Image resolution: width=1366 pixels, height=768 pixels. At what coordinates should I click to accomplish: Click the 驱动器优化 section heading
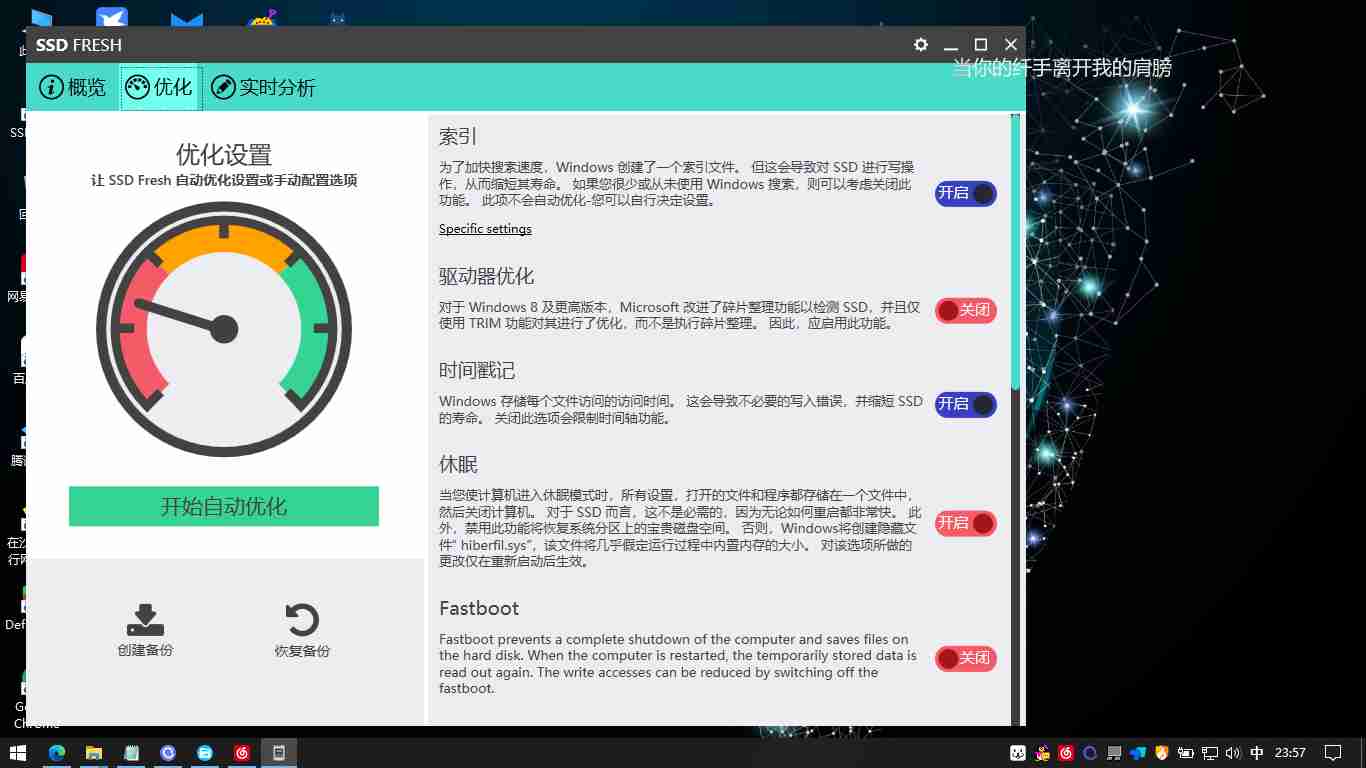coord(487,276)
